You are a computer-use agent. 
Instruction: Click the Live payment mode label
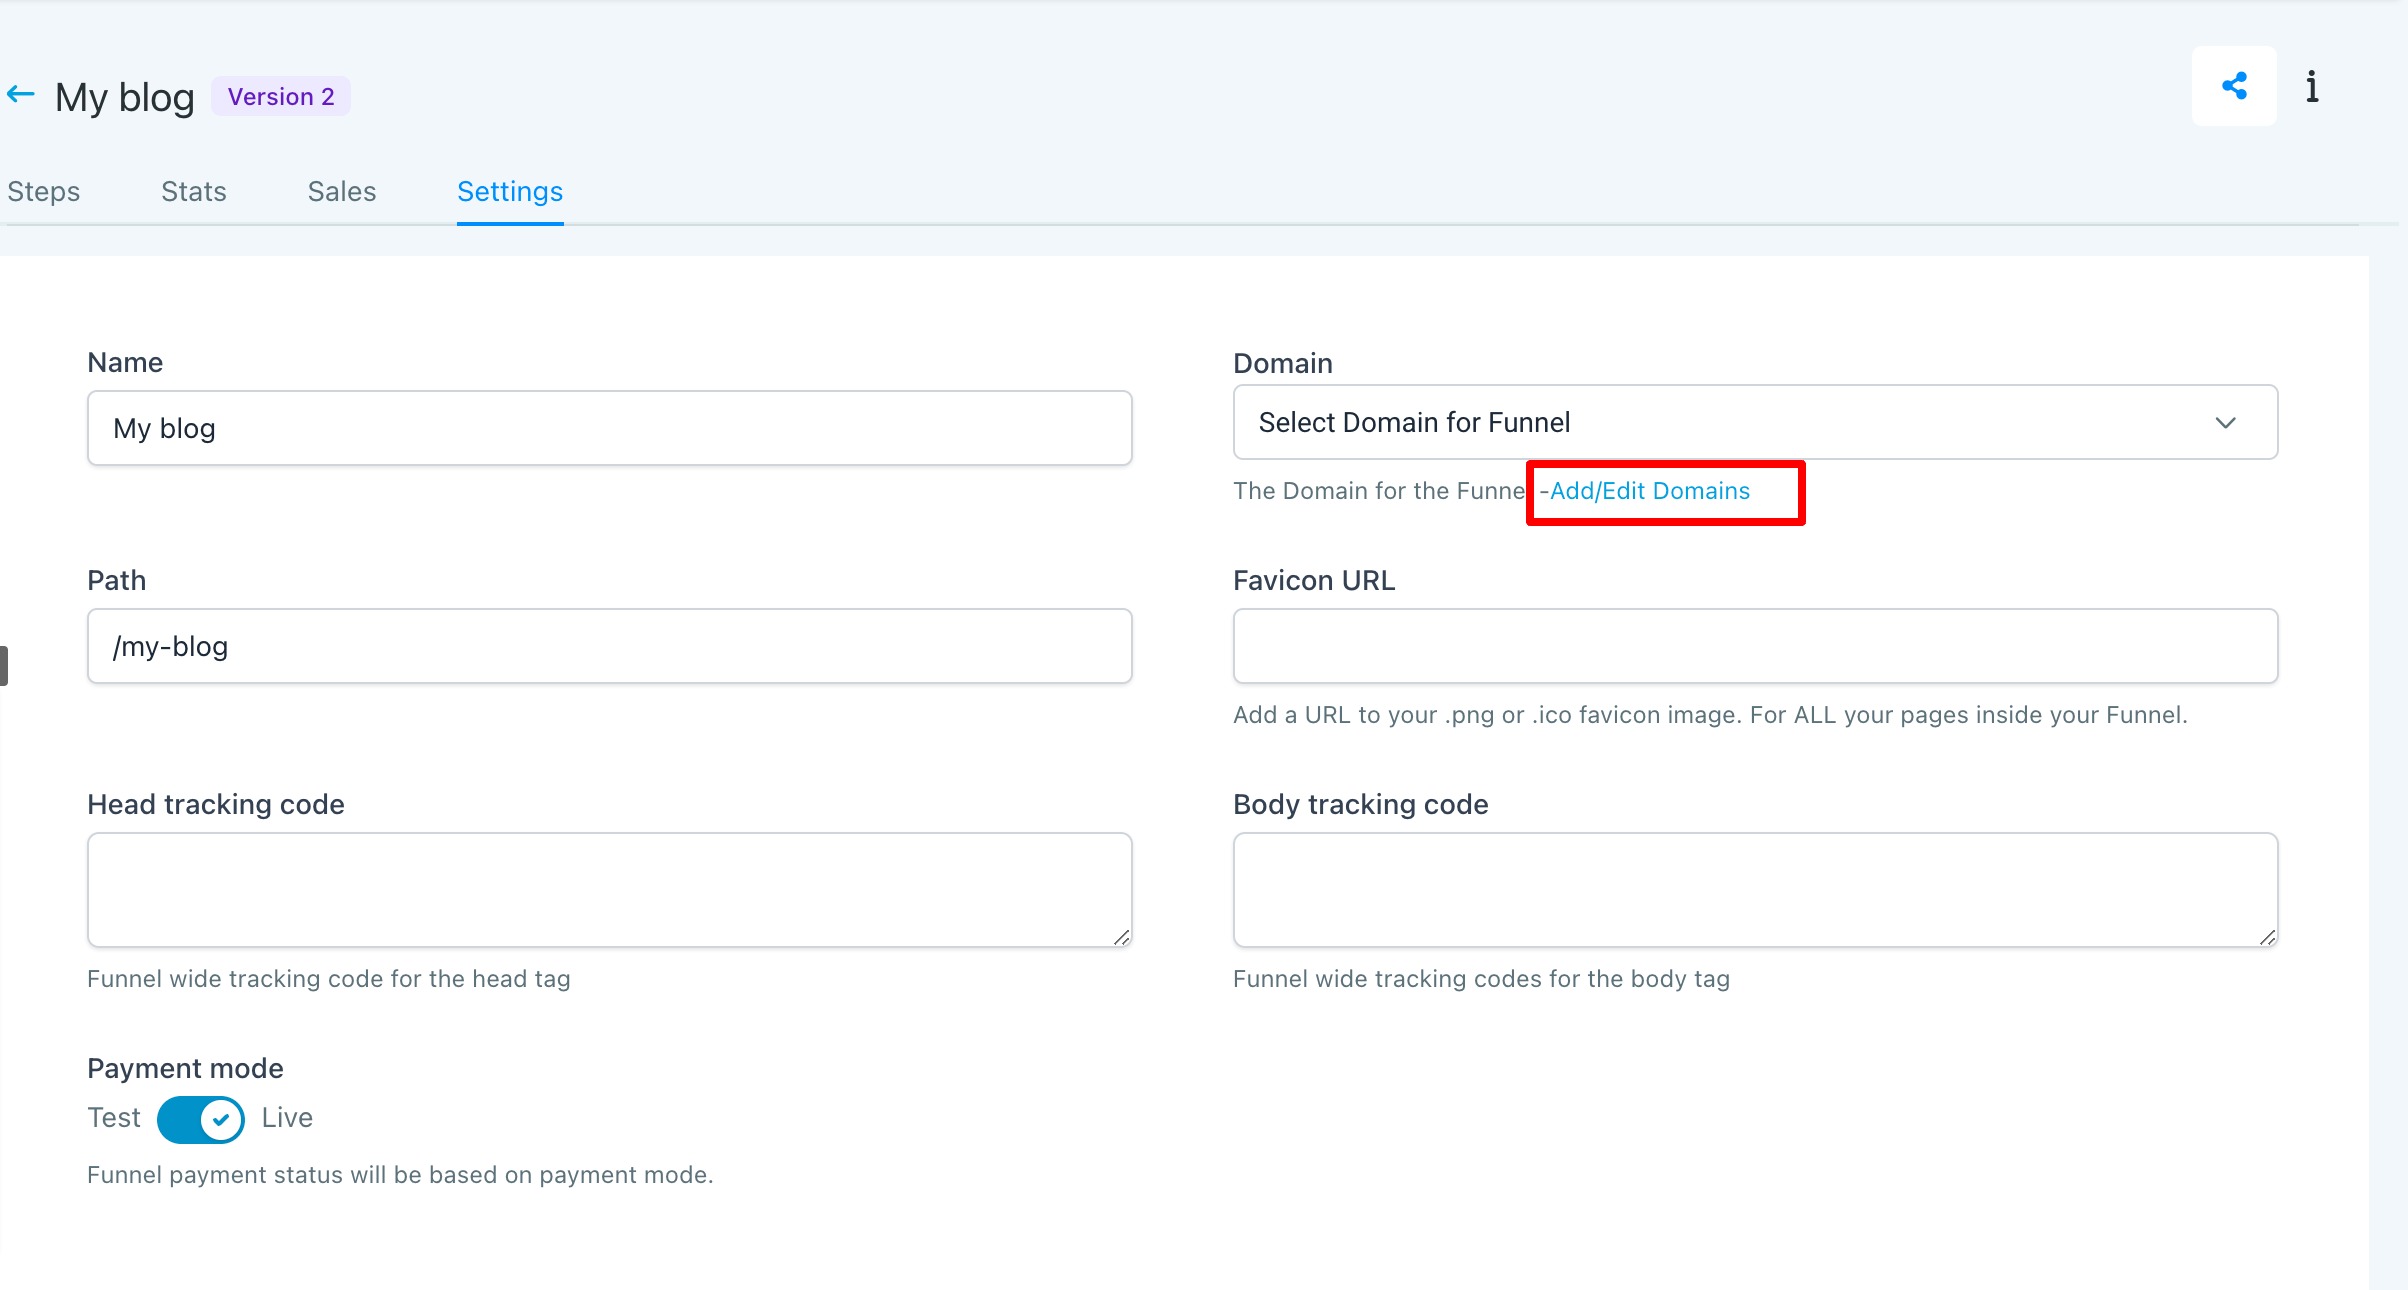[x=287, y=1118]
